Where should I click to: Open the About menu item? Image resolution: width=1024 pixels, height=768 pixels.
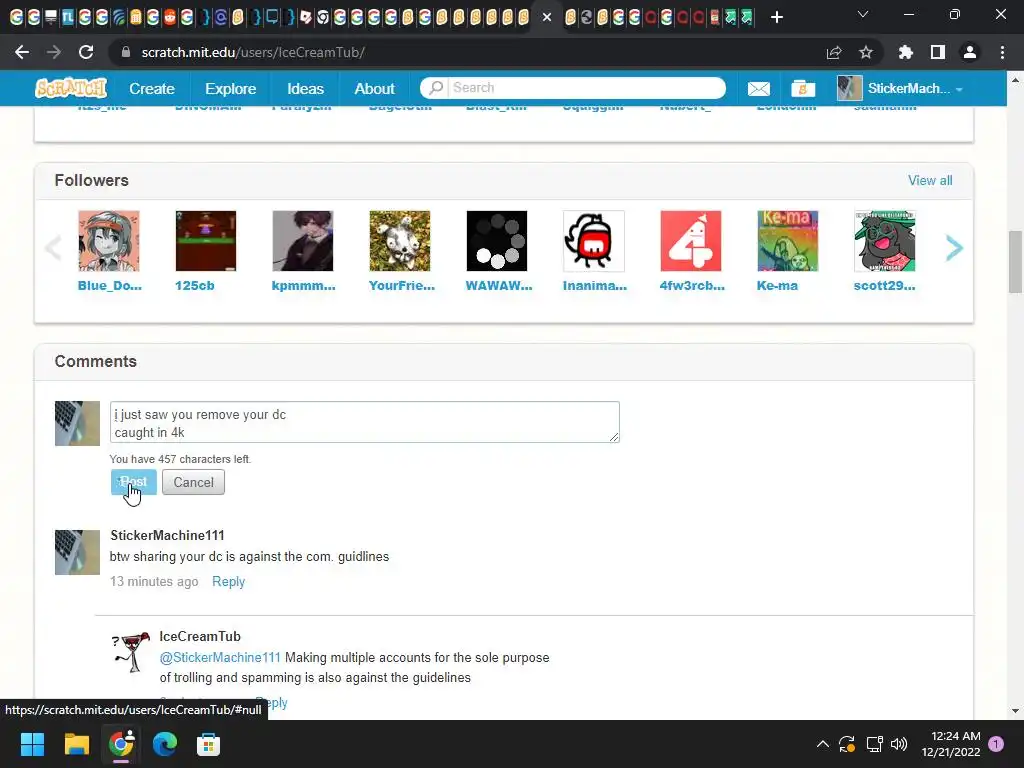pyautogui.click(x=374, y=88)
